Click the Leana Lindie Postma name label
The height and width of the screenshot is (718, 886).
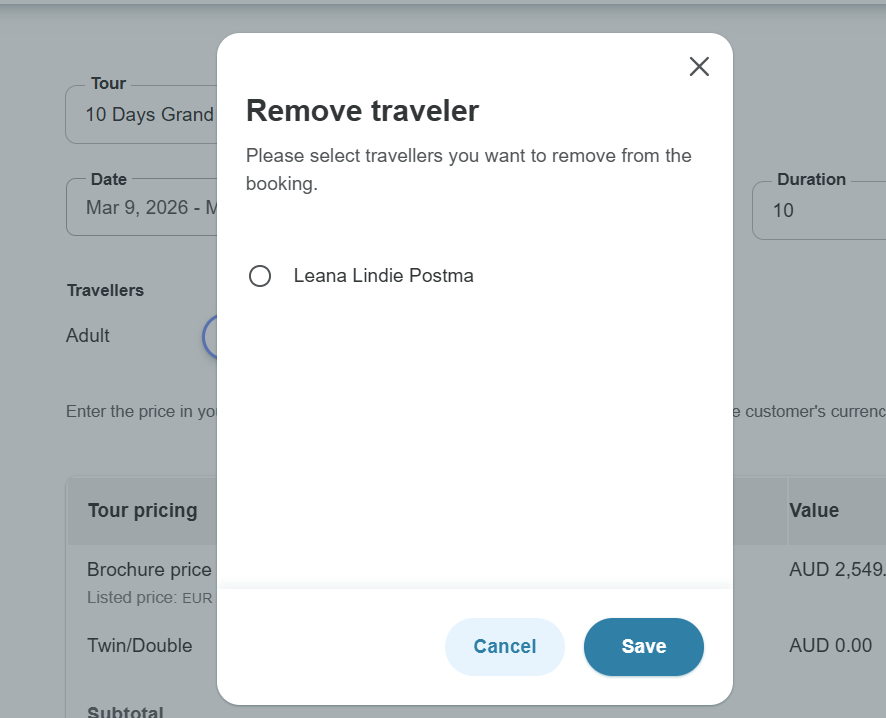[x=383, y=276]
